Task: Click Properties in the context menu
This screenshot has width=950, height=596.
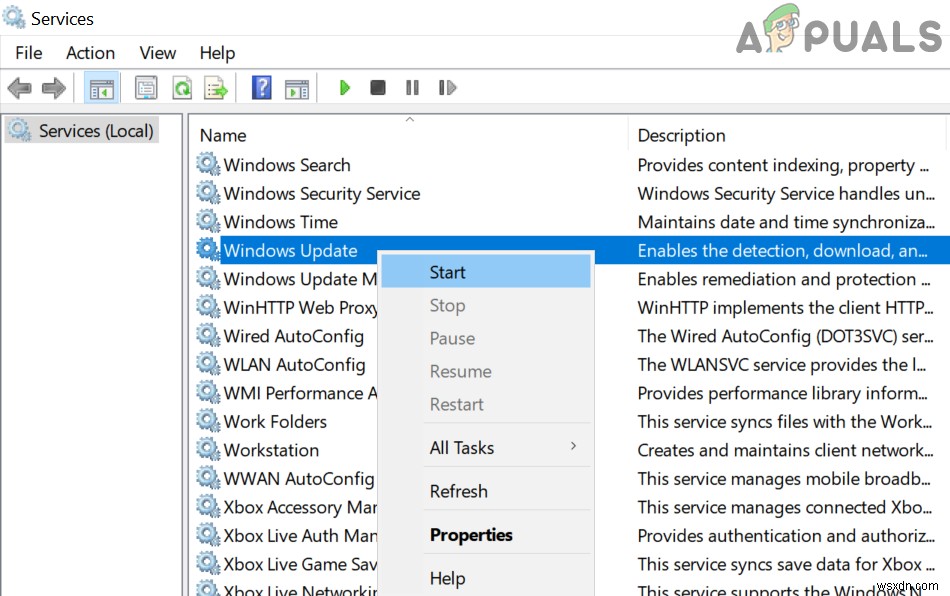Action: [471, 534]
